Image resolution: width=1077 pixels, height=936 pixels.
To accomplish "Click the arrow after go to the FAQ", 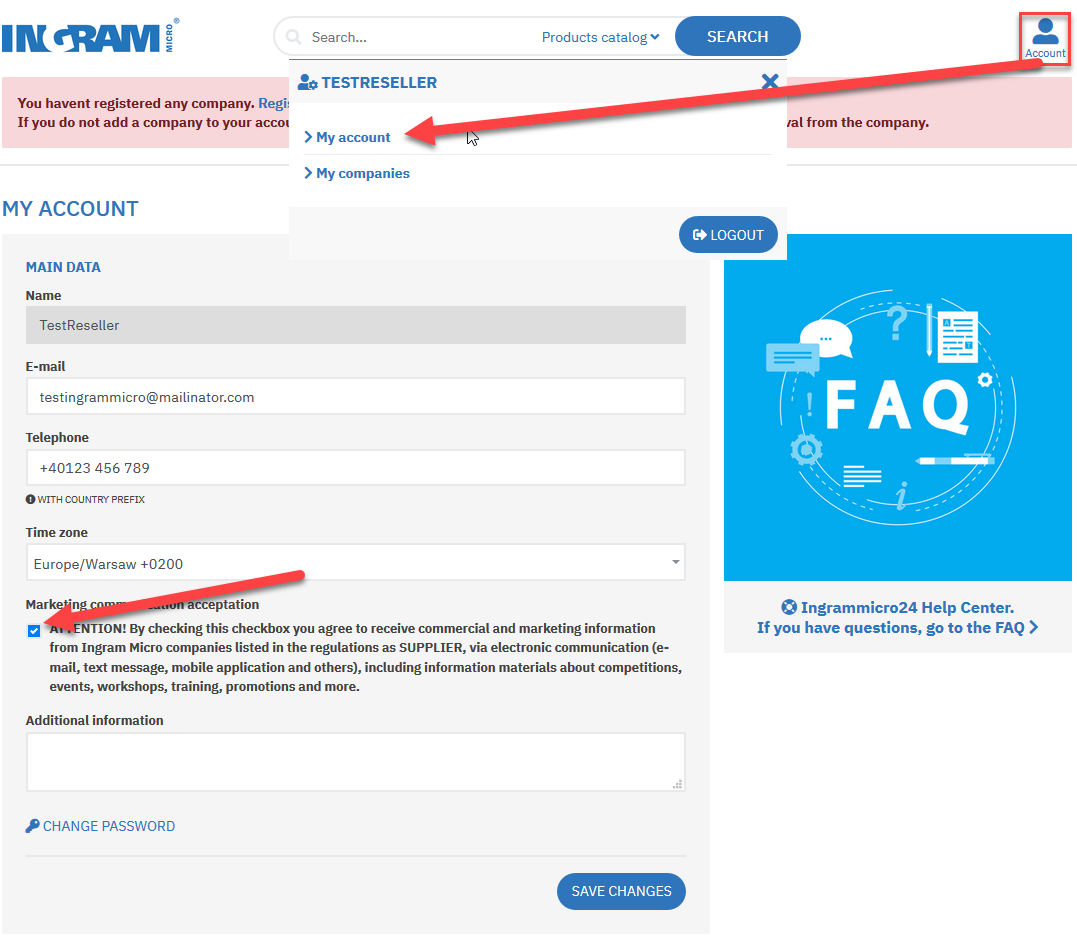I will click(x=1034, y=627).
